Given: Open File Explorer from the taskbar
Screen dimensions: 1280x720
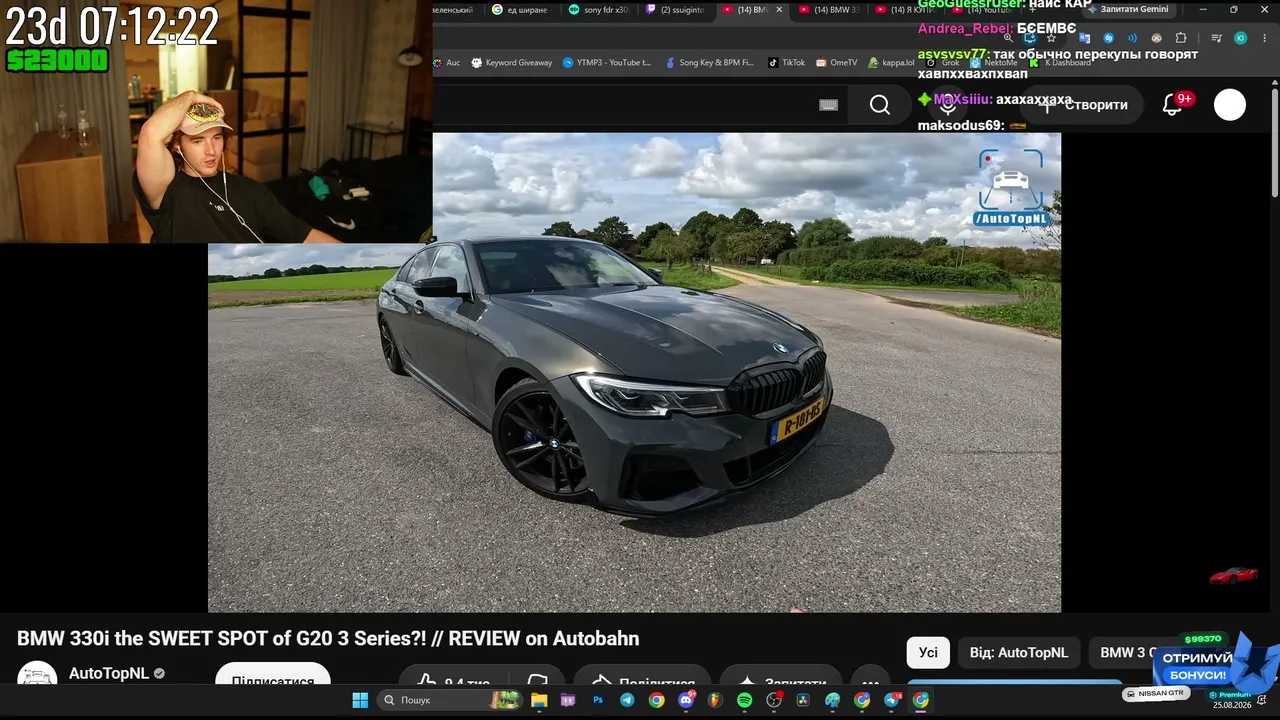Looking at the screenshot, I should [539, 700].
